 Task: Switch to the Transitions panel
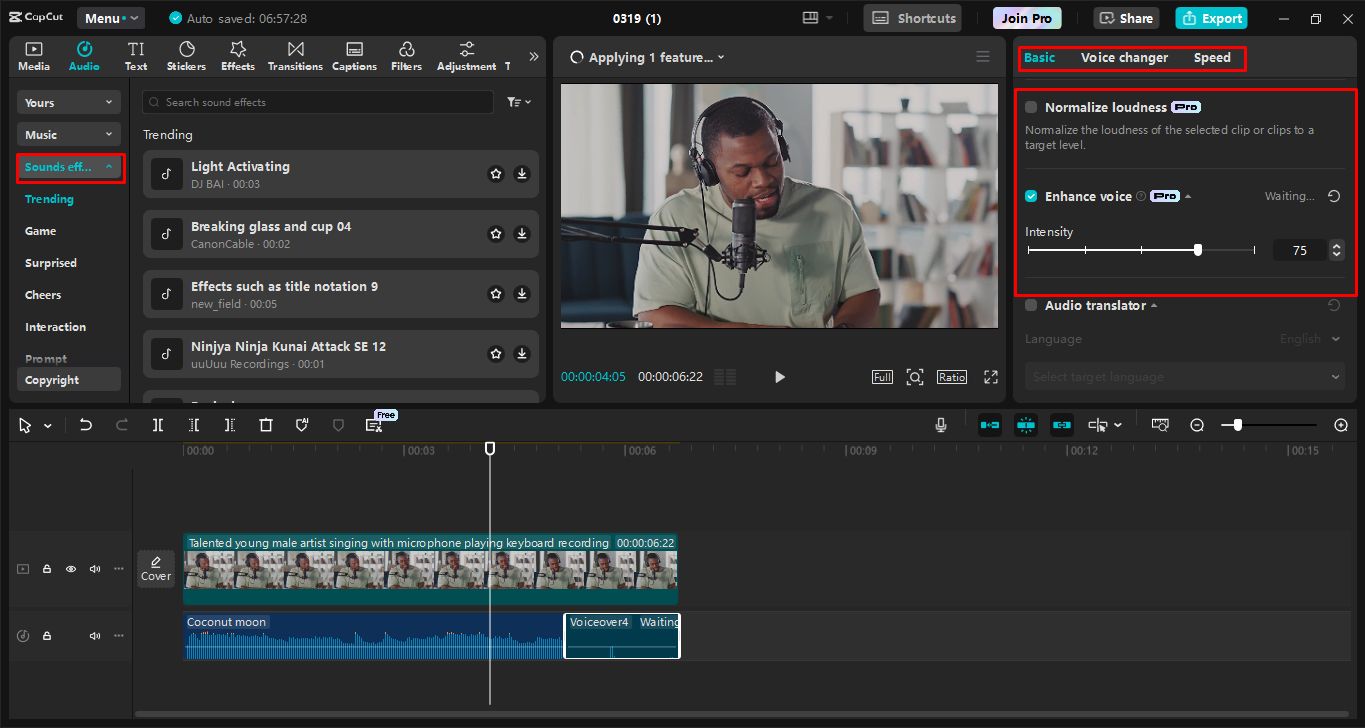294,55
